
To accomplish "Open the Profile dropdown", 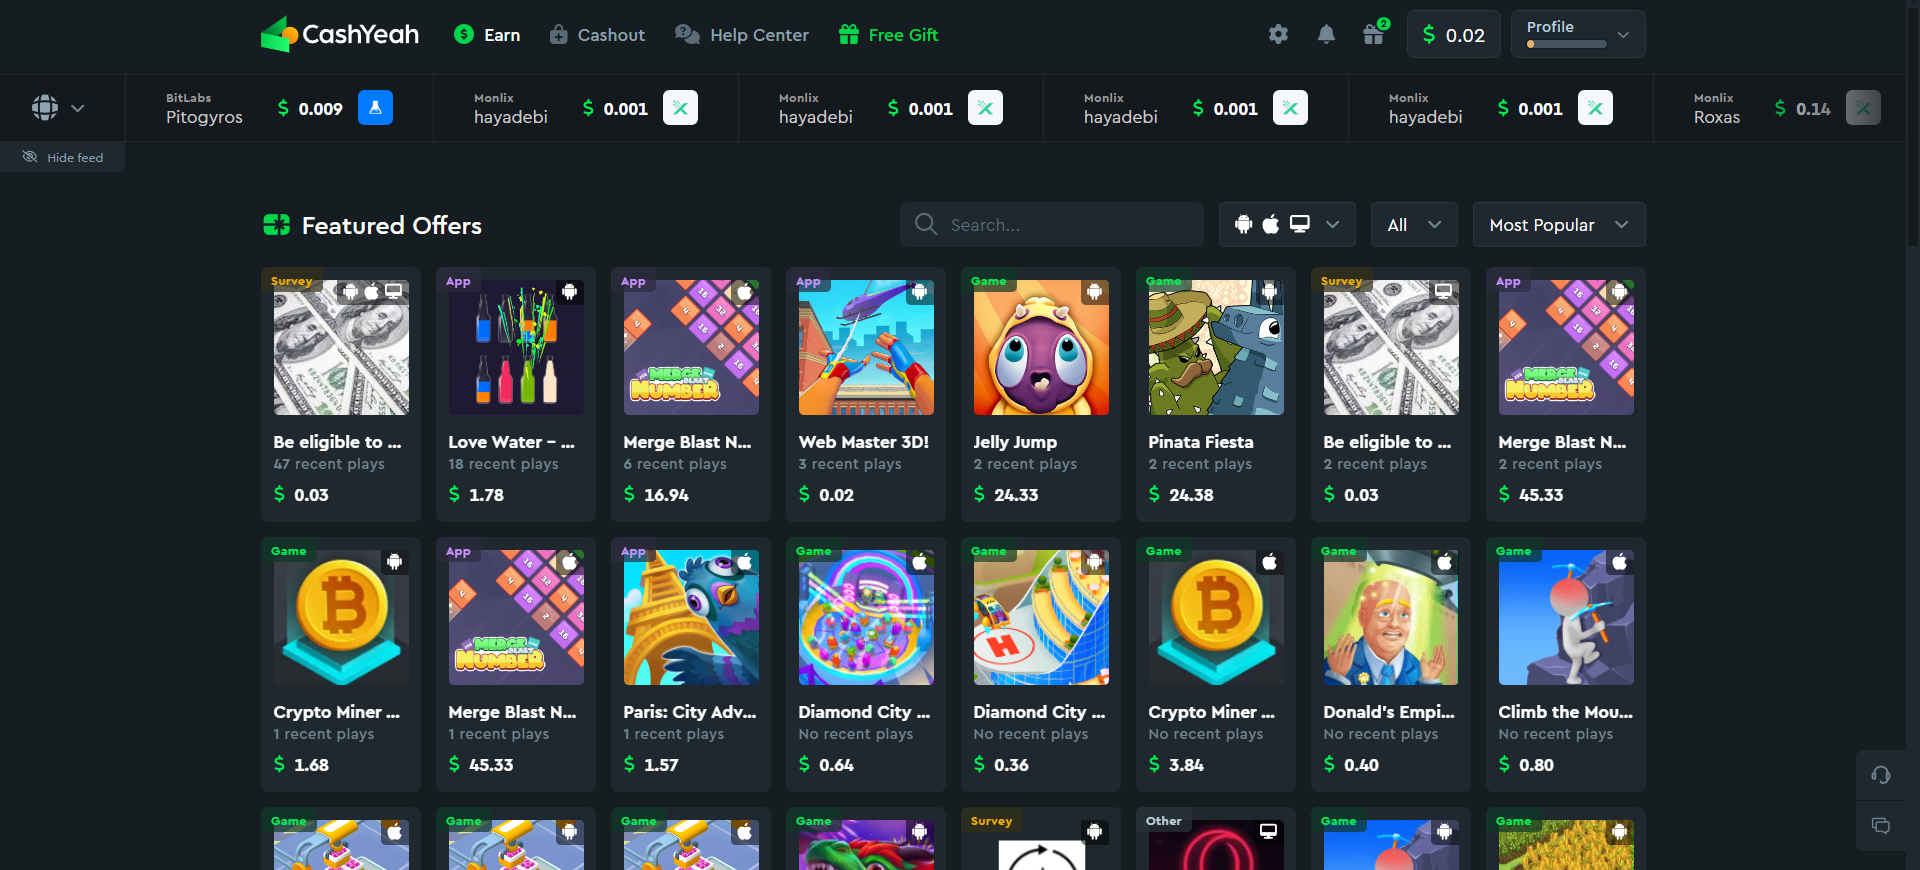I will 1578,34.
